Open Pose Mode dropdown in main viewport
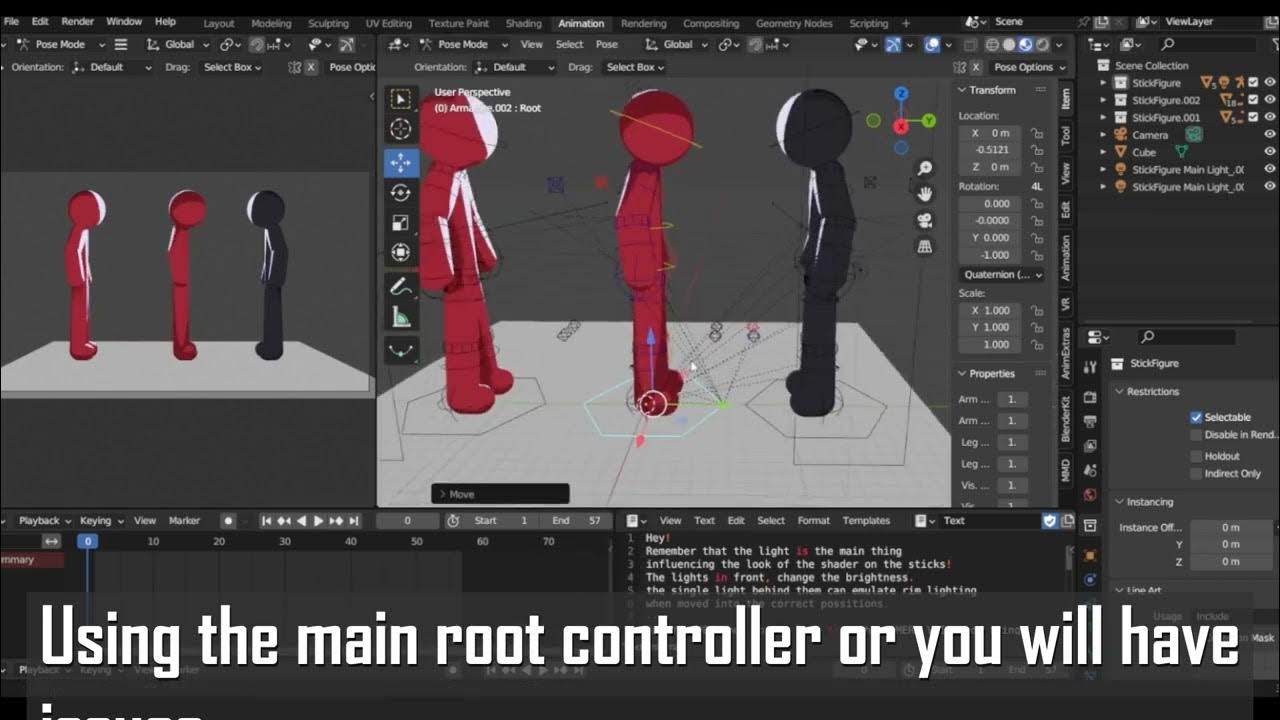 pos(464,44)
